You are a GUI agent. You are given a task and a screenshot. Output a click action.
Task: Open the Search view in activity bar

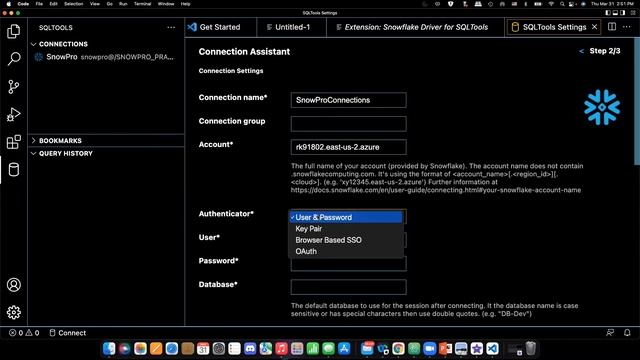click(x=13, y=59)
